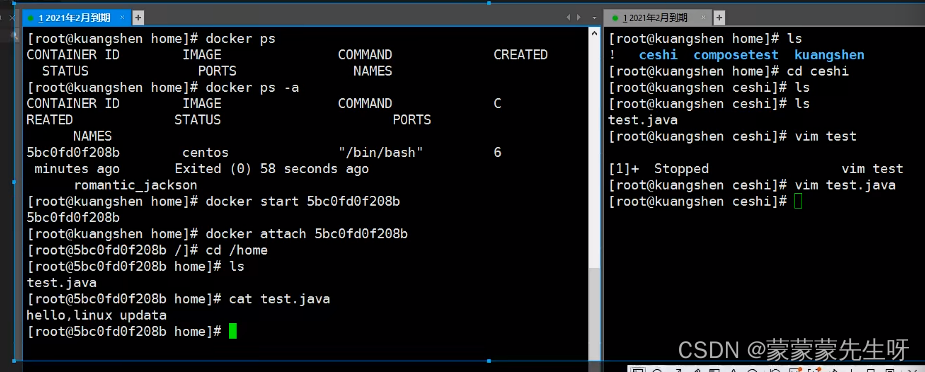Click the 'cd ceshi' command text
Viewport: 925px width, 372px height.
[x=818, y=71]
